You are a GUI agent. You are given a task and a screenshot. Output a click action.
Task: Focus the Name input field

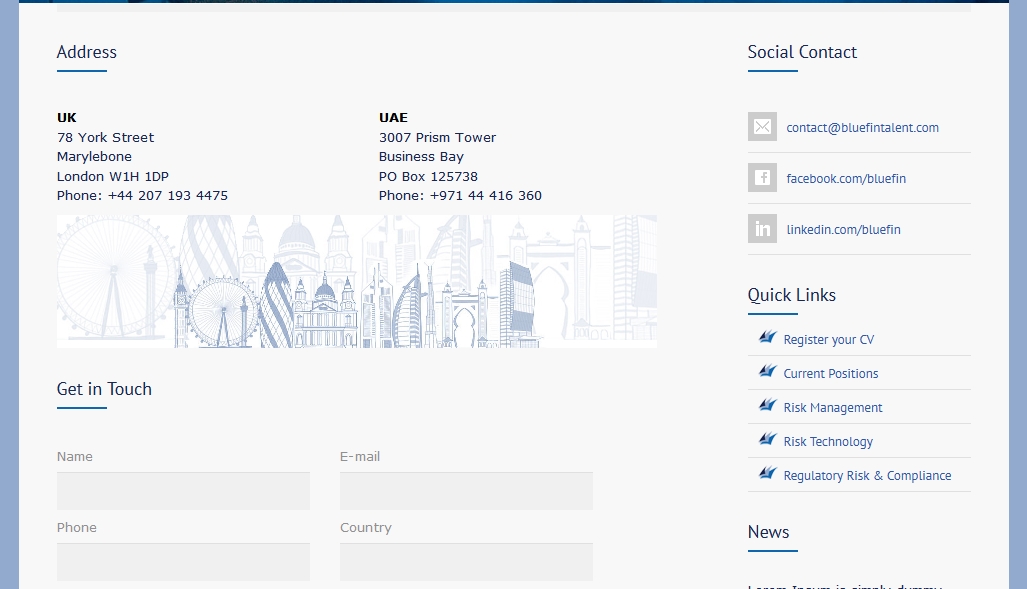[x=183, y=491]
